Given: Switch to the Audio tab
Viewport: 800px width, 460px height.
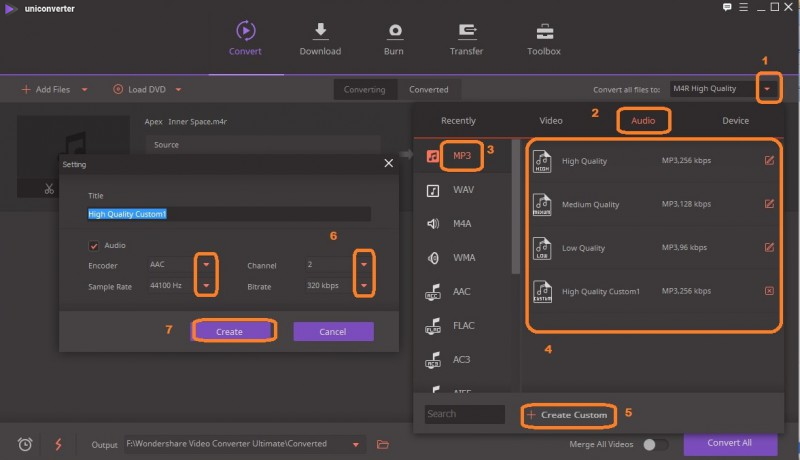Looking at the screenshot, I should [x=643, y=121].
